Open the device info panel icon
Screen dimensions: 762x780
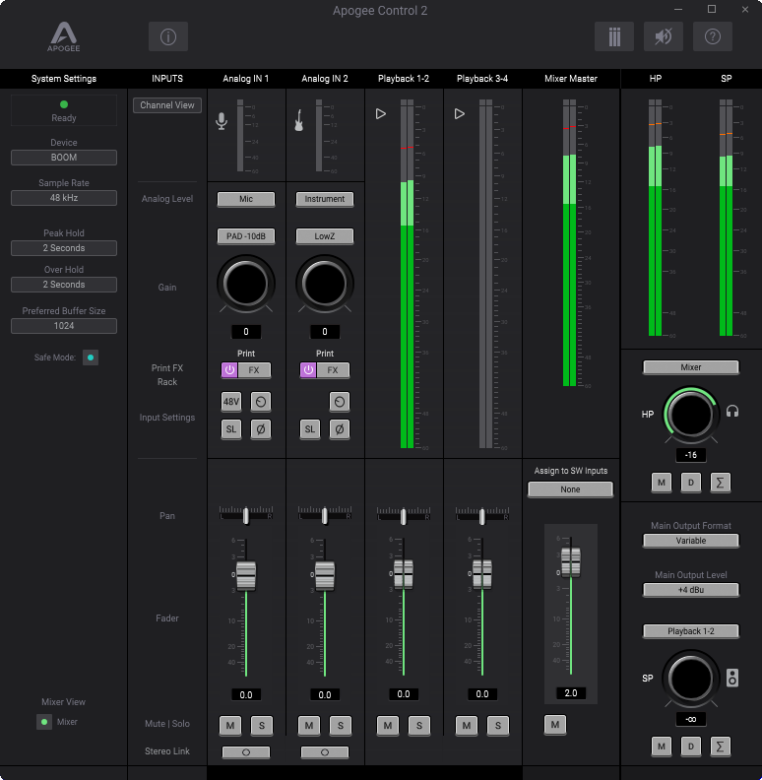tap(168, 37)
